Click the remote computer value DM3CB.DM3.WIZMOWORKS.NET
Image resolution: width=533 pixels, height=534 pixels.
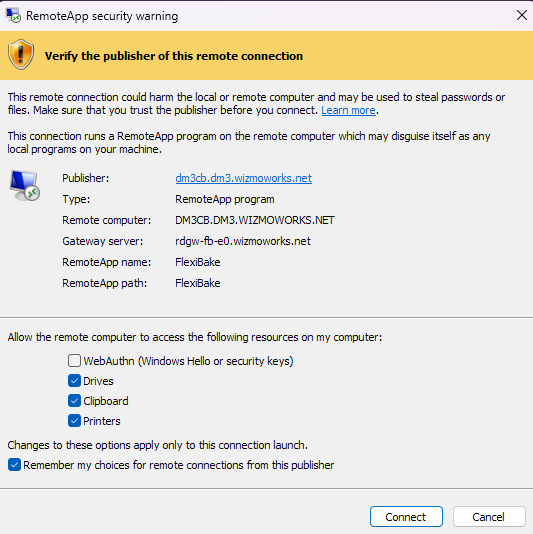(255, 220)
